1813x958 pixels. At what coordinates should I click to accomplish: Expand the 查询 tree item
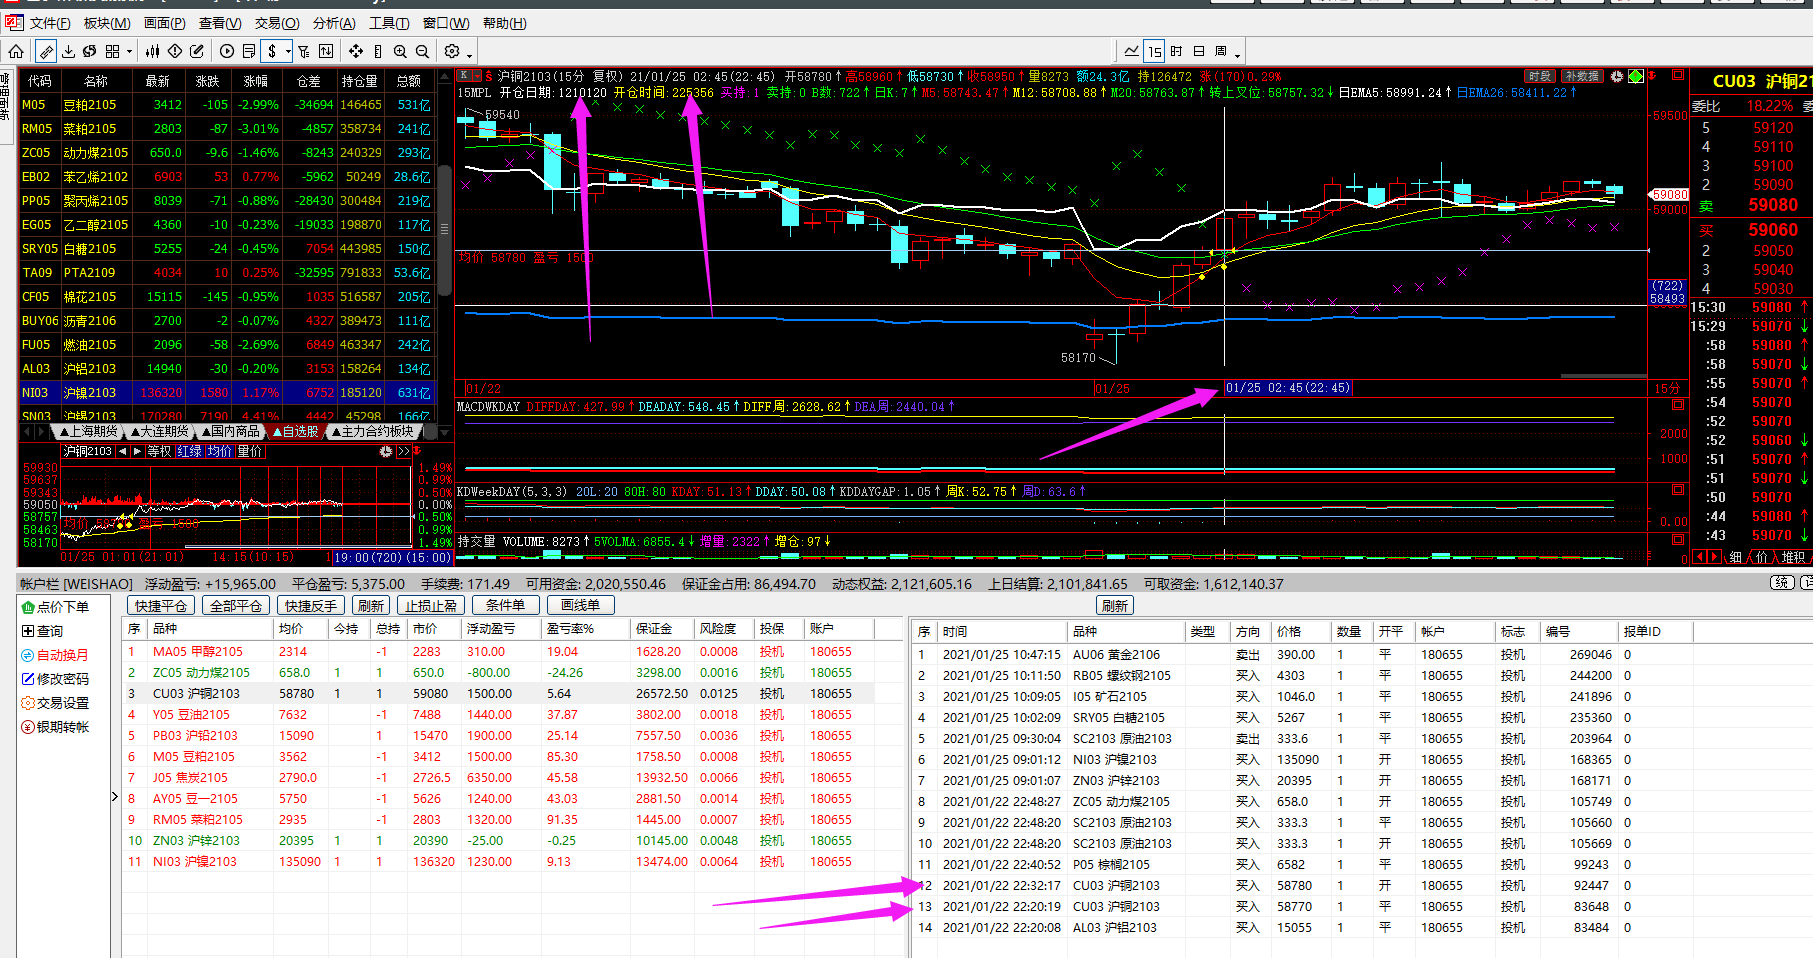pyautogui.click(x=27, y=631)
